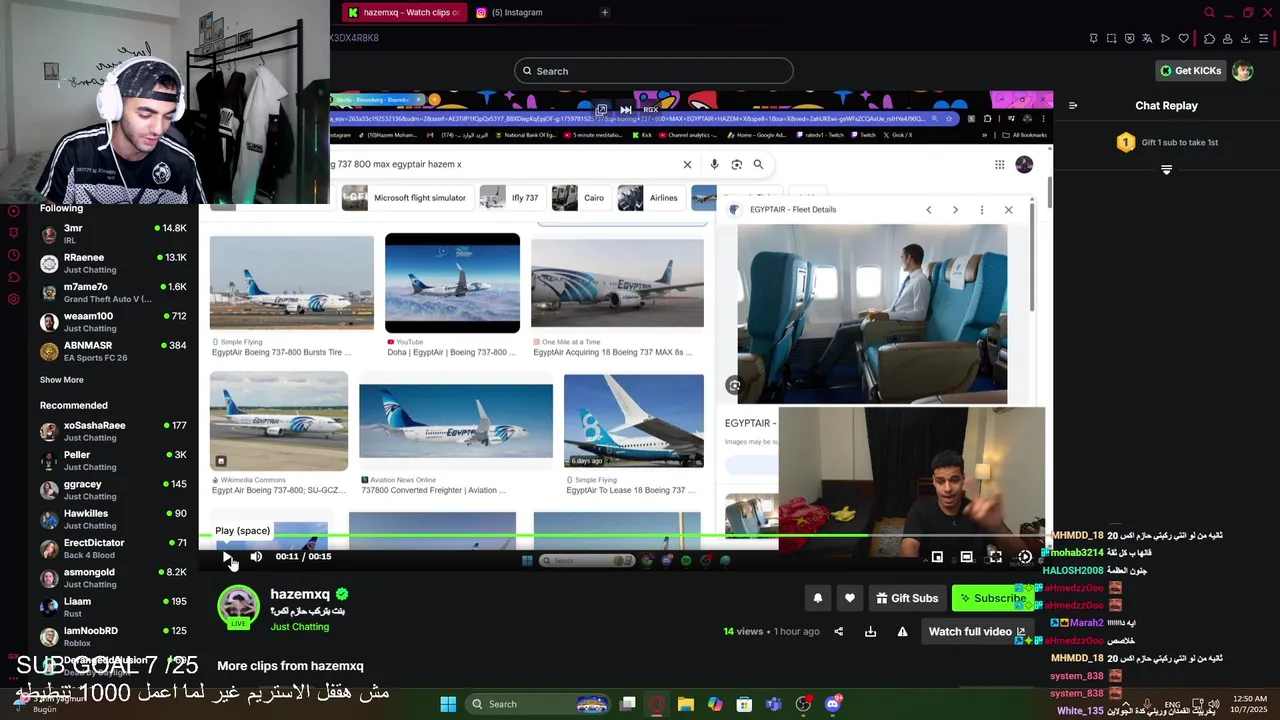The width and height of the screenshot is (1280, 720).
Task: Open the Opera GX taskbar icon
Action: [656, 704]
